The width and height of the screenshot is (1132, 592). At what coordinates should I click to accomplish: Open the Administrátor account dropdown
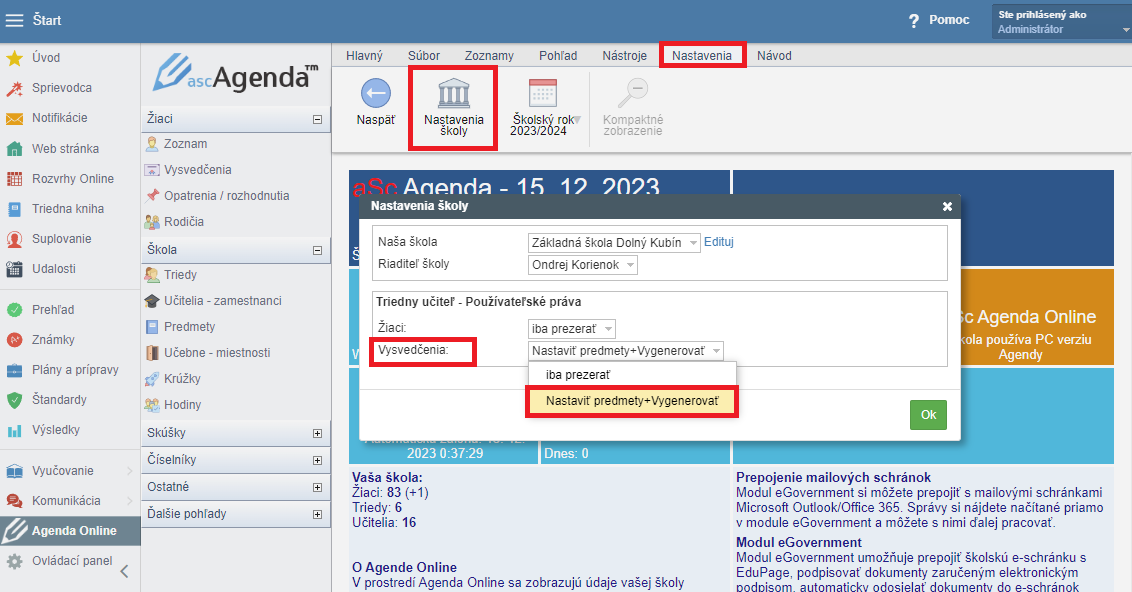tap(1061, 22)
